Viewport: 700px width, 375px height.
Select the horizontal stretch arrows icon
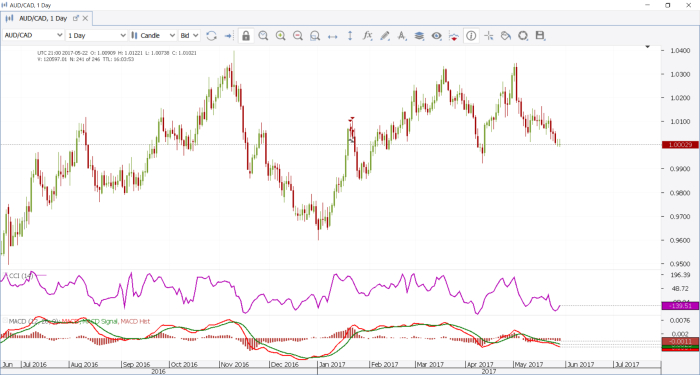(333, 36)
